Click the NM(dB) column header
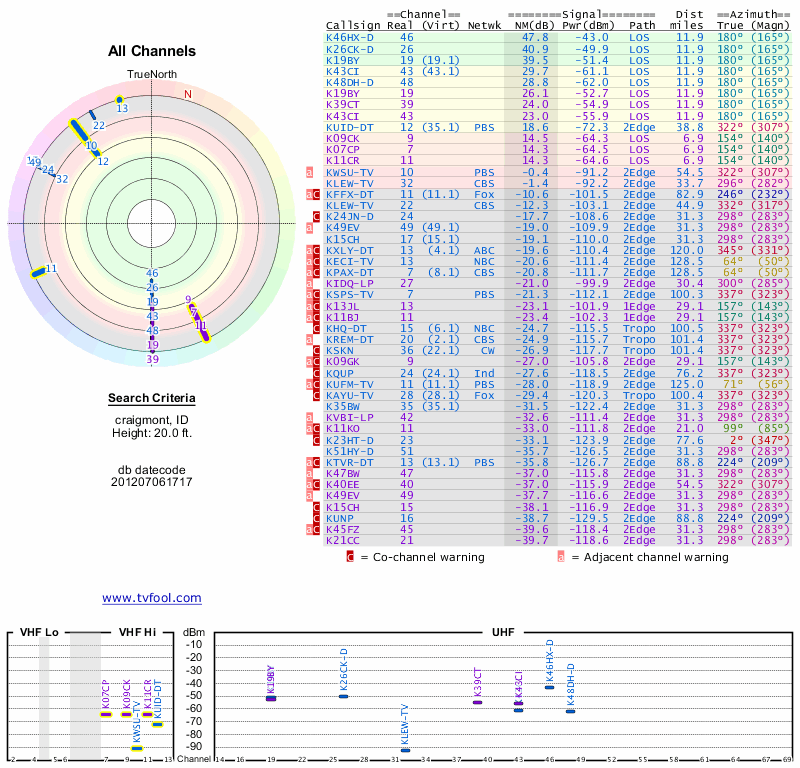Viewport: 800px width, 768px height. click(535, 26)
